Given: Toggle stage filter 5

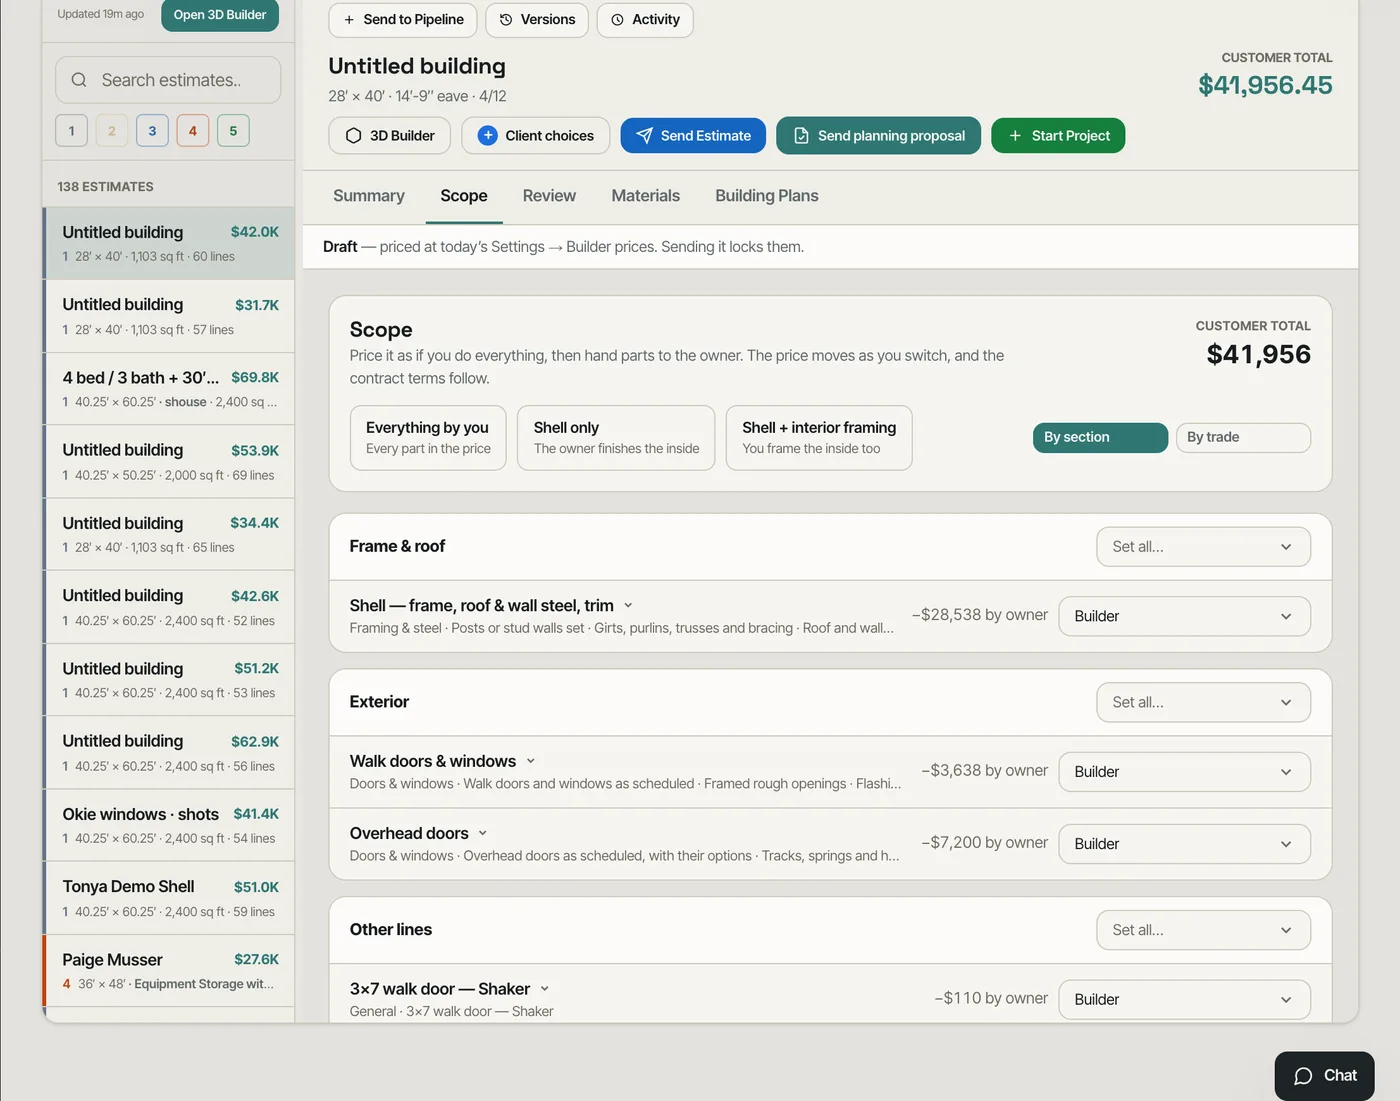Looking at the screenshot, I should 233,131.
